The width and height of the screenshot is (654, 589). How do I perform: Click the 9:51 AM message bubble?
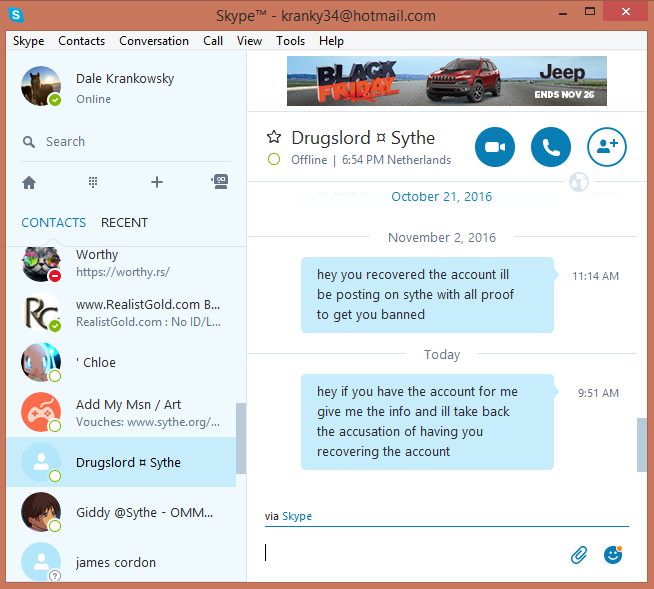pyautogui.click(x=427, y=422)
